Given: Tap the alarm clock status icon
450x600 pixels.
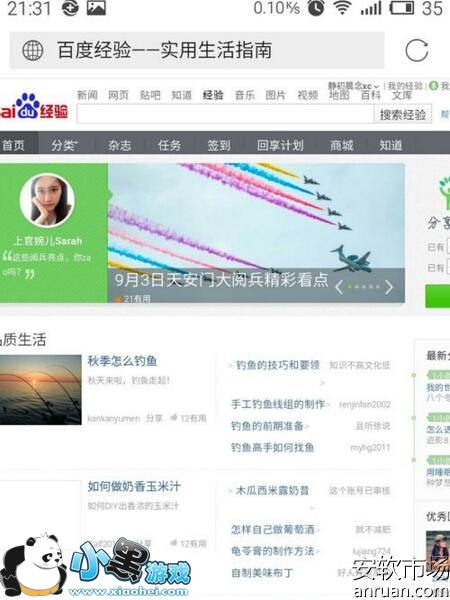Looking at the screenshot, I should coord(316,8).
